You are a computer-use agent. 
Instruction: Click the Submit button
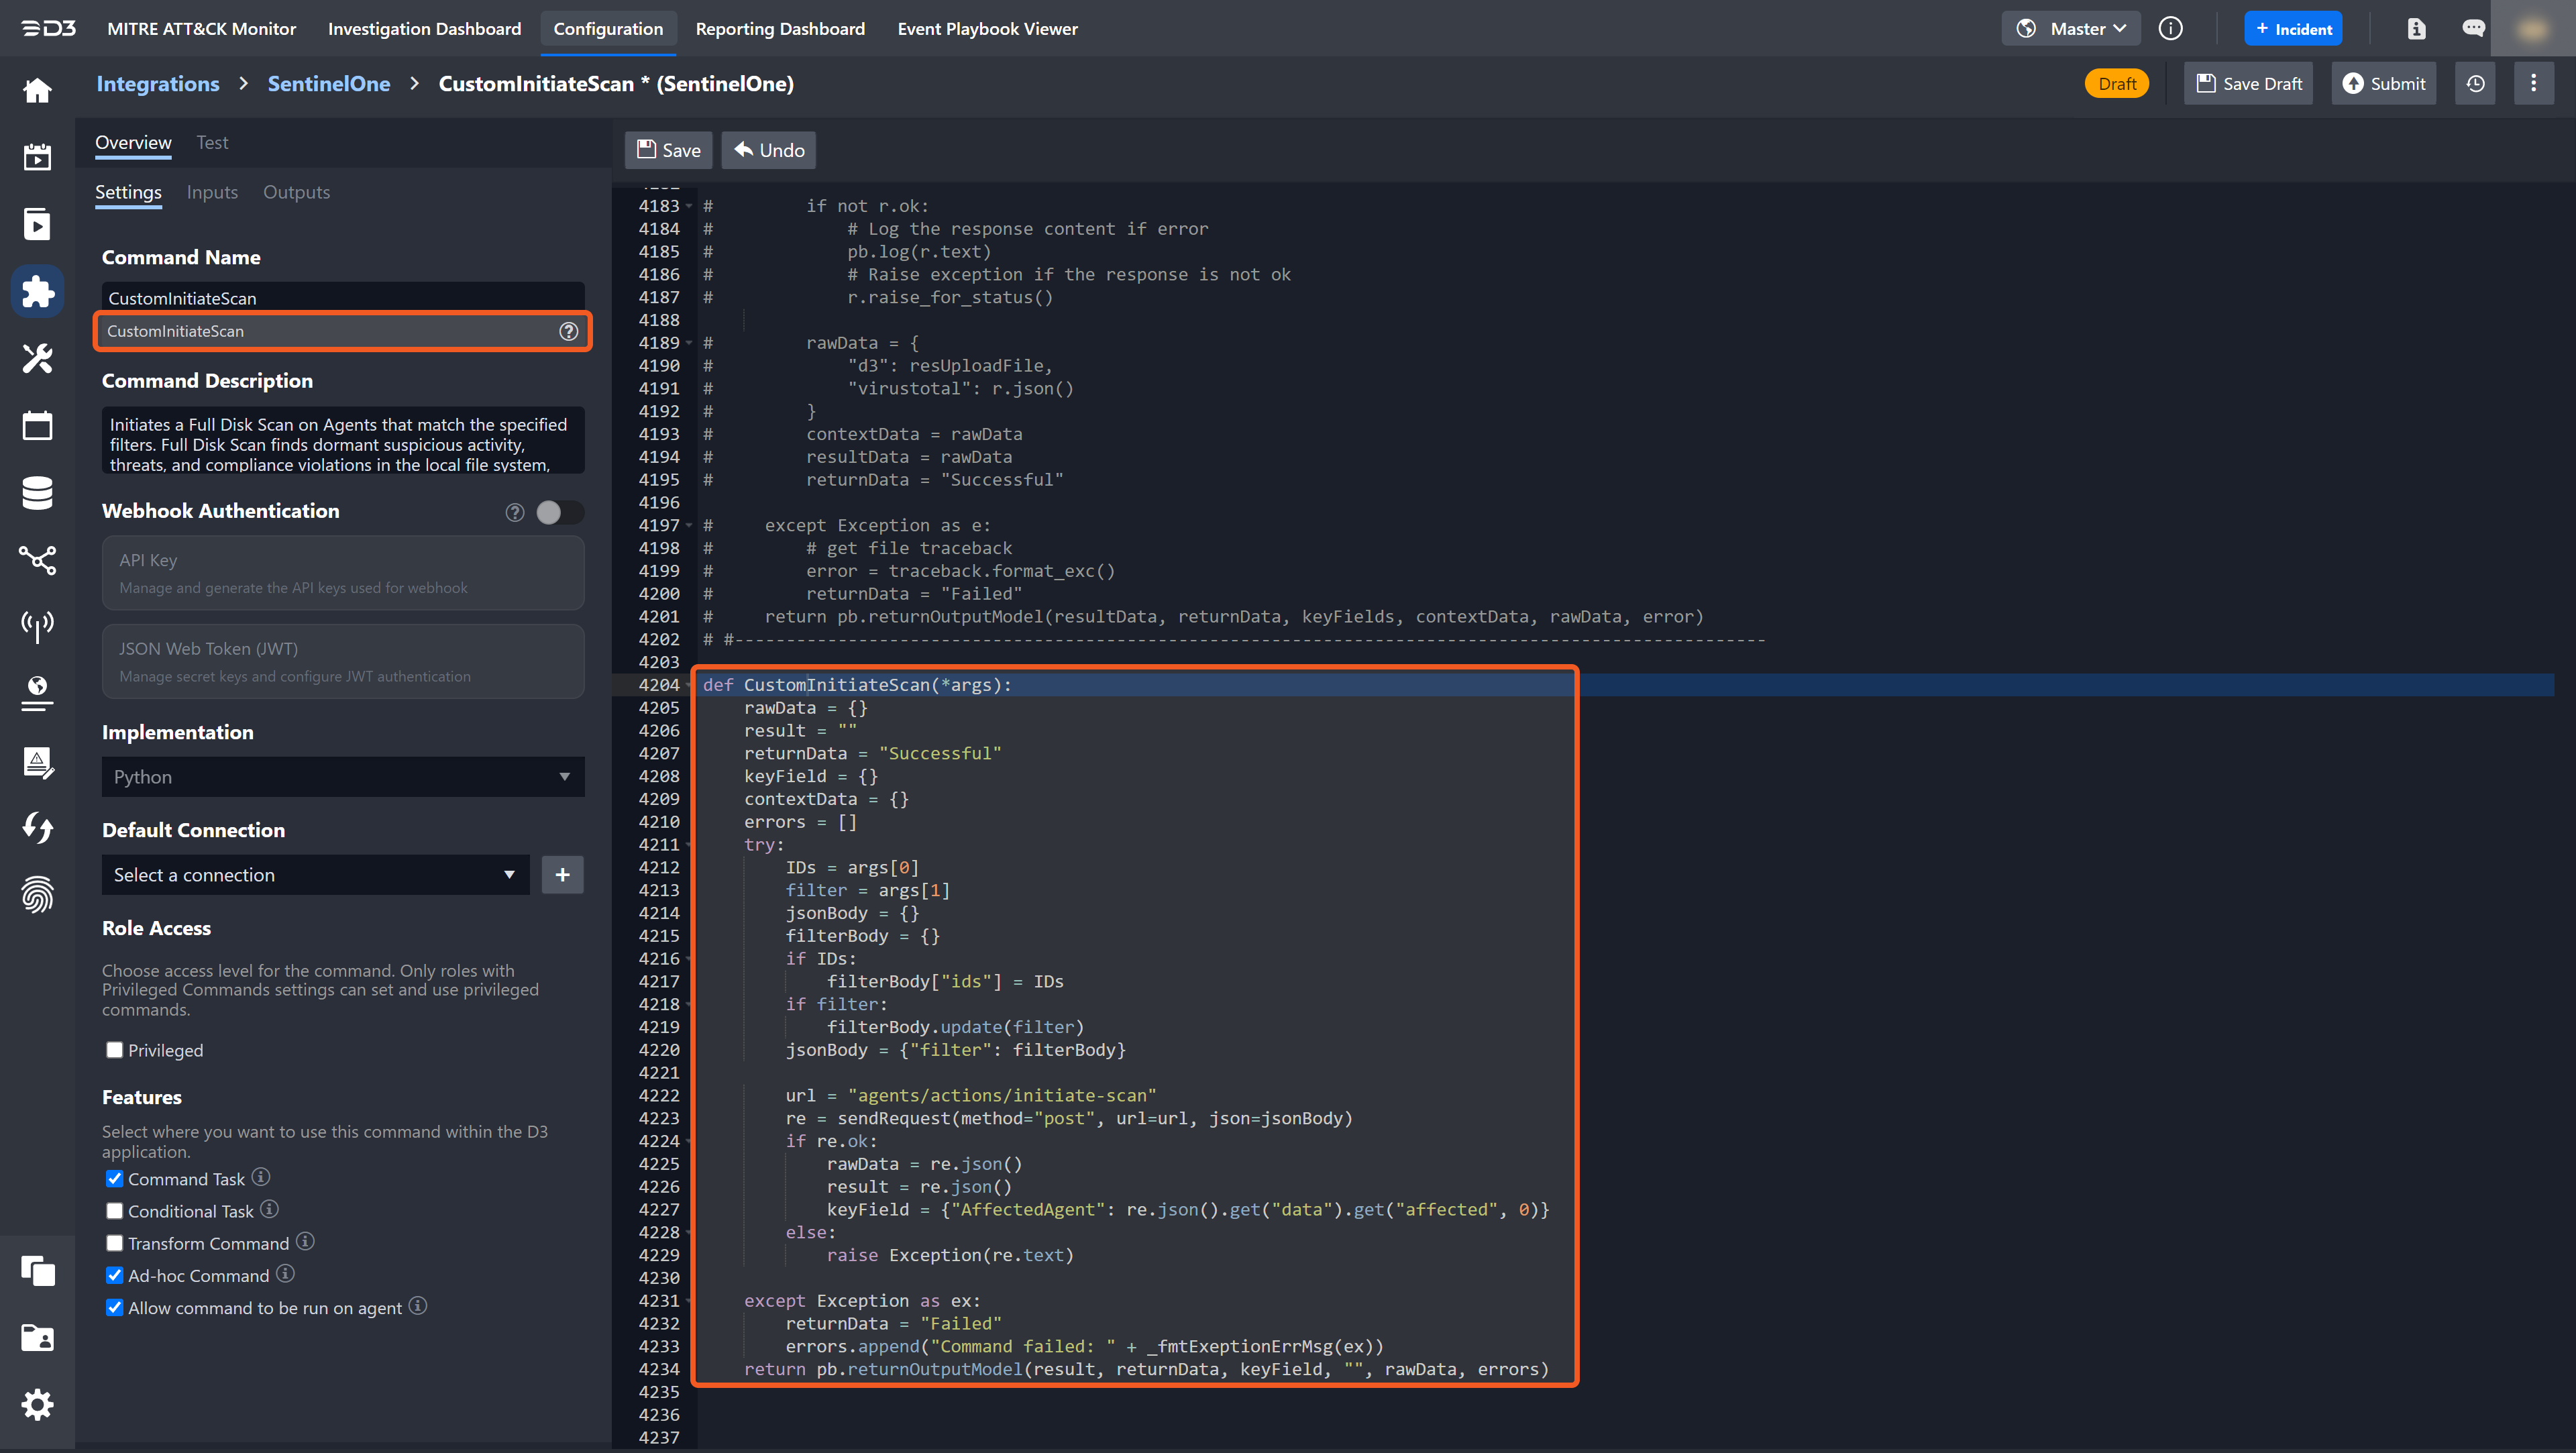tap(2384, 84)
